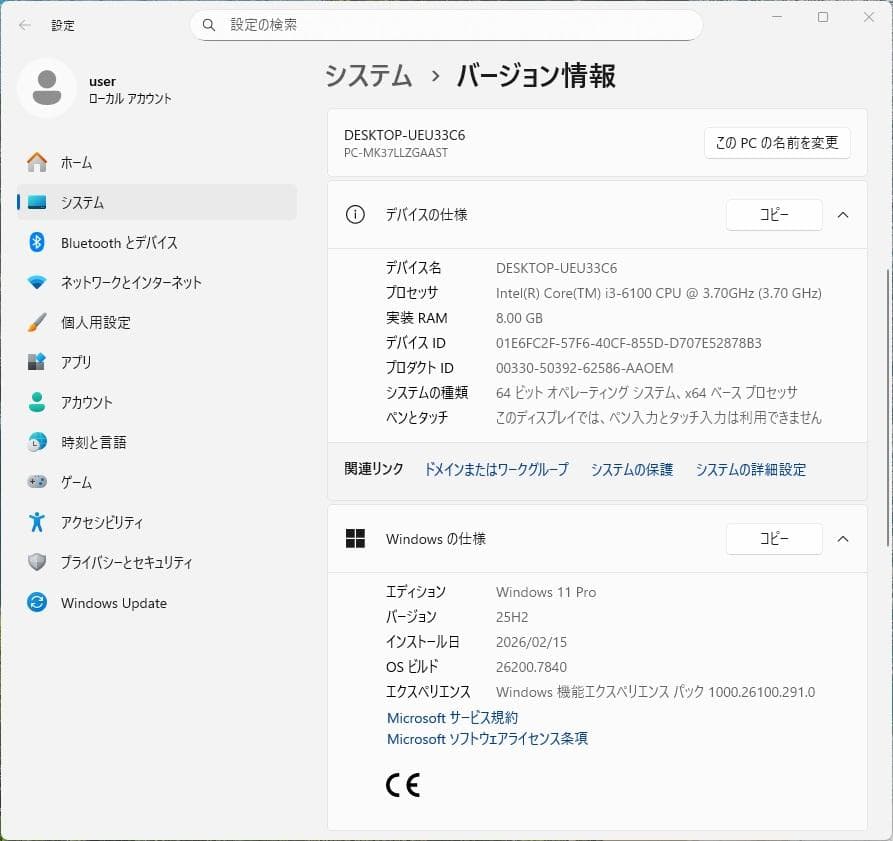Copy Windows specifications with コピー
This screenshot has height=841, width=893.
pyautogui.click(x=775, y=539)
